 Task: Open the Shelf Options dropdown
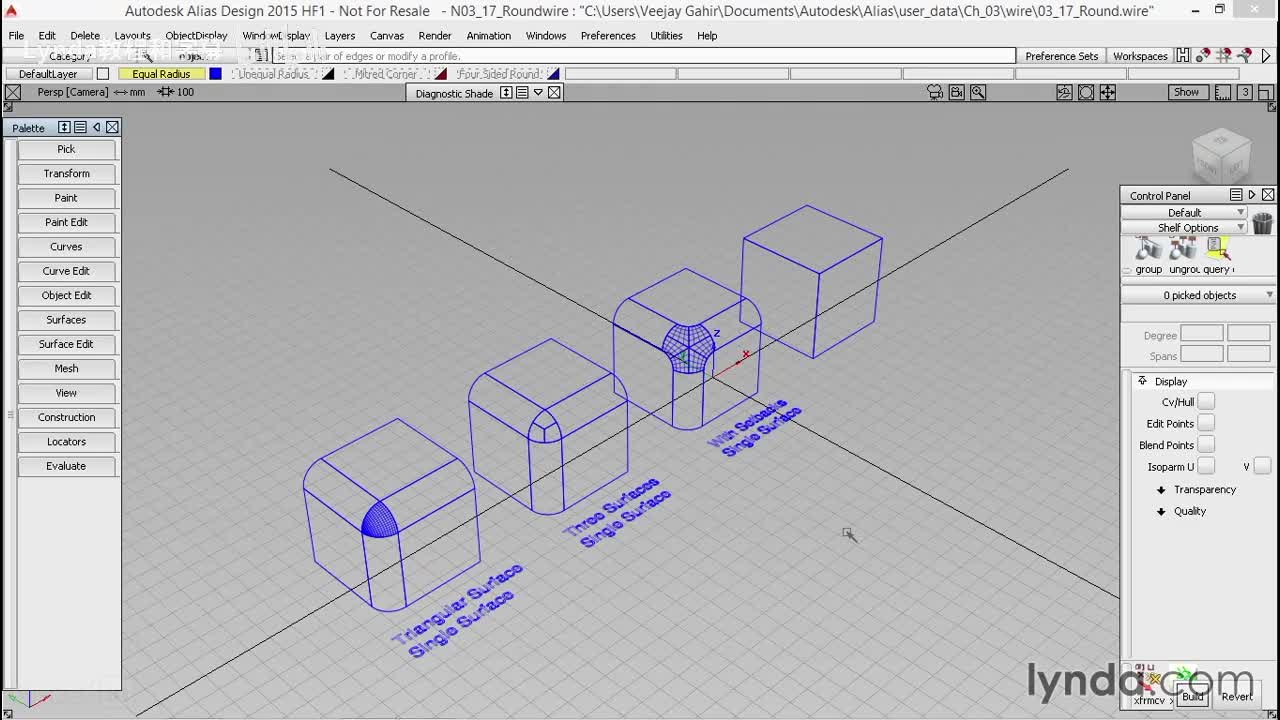click(x=1187, y=228)
